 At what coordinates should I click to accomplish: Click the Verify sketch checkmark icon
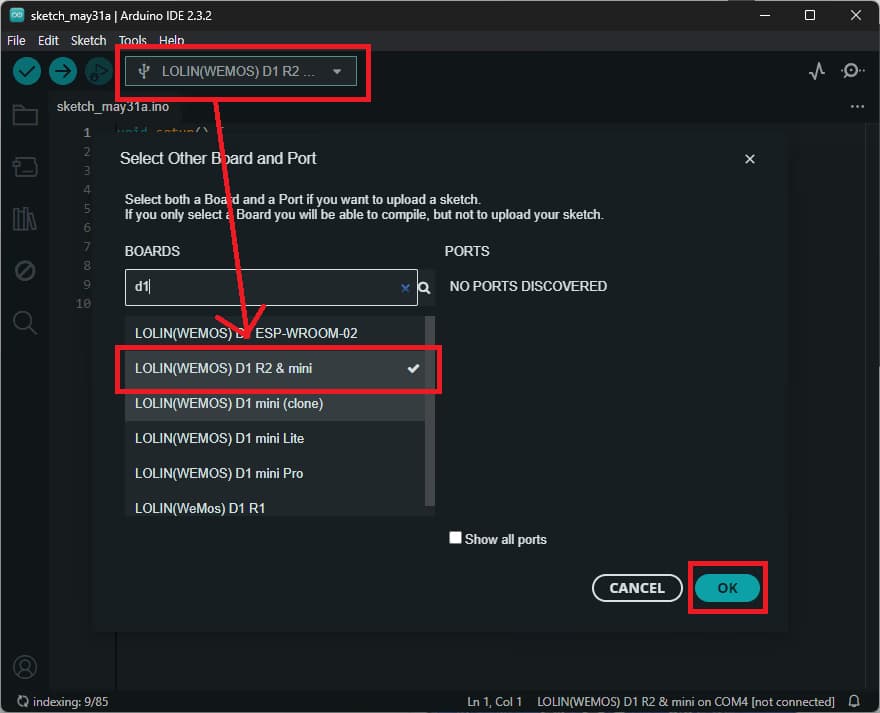pos(27,71)
